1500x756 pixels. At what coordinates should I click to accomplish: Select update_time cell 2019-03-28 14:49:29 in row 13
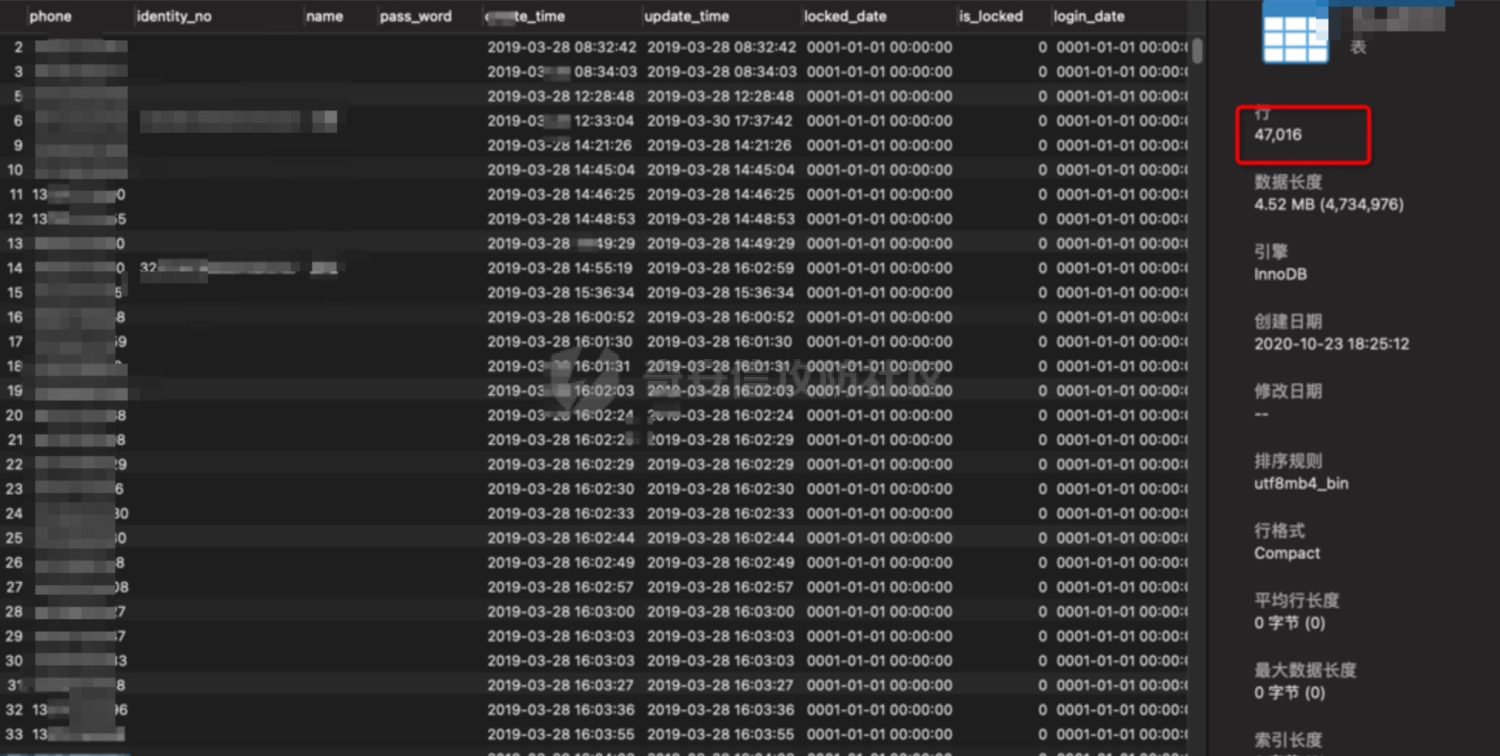point(721,243)
